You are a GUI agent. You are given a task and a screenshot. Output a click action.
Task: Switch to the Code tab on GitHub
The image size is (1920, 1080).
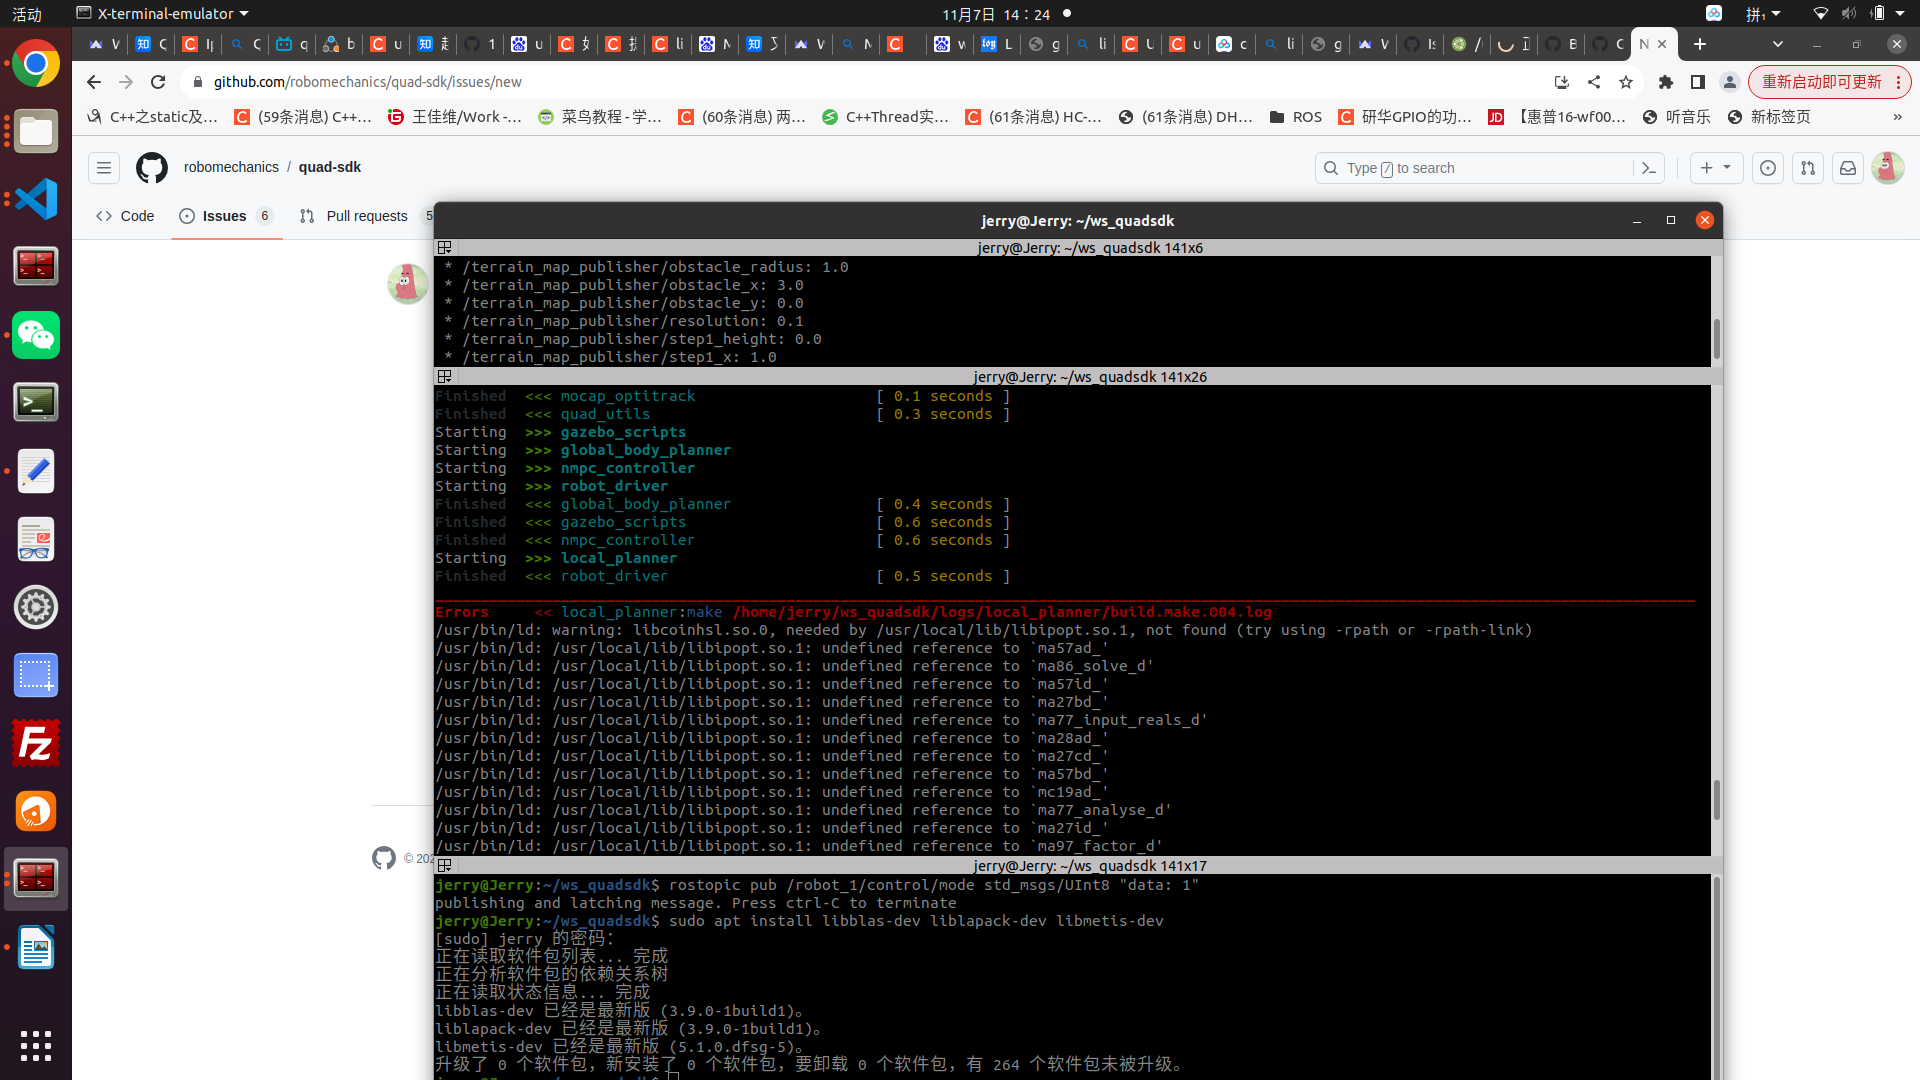coord(124,216)
